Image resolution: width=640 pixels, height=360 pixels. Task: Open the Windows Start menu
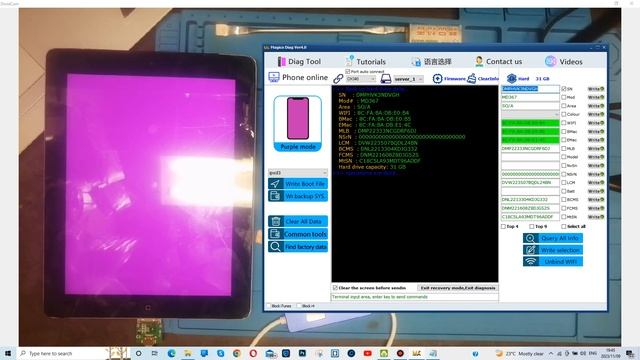pos(8,353)
